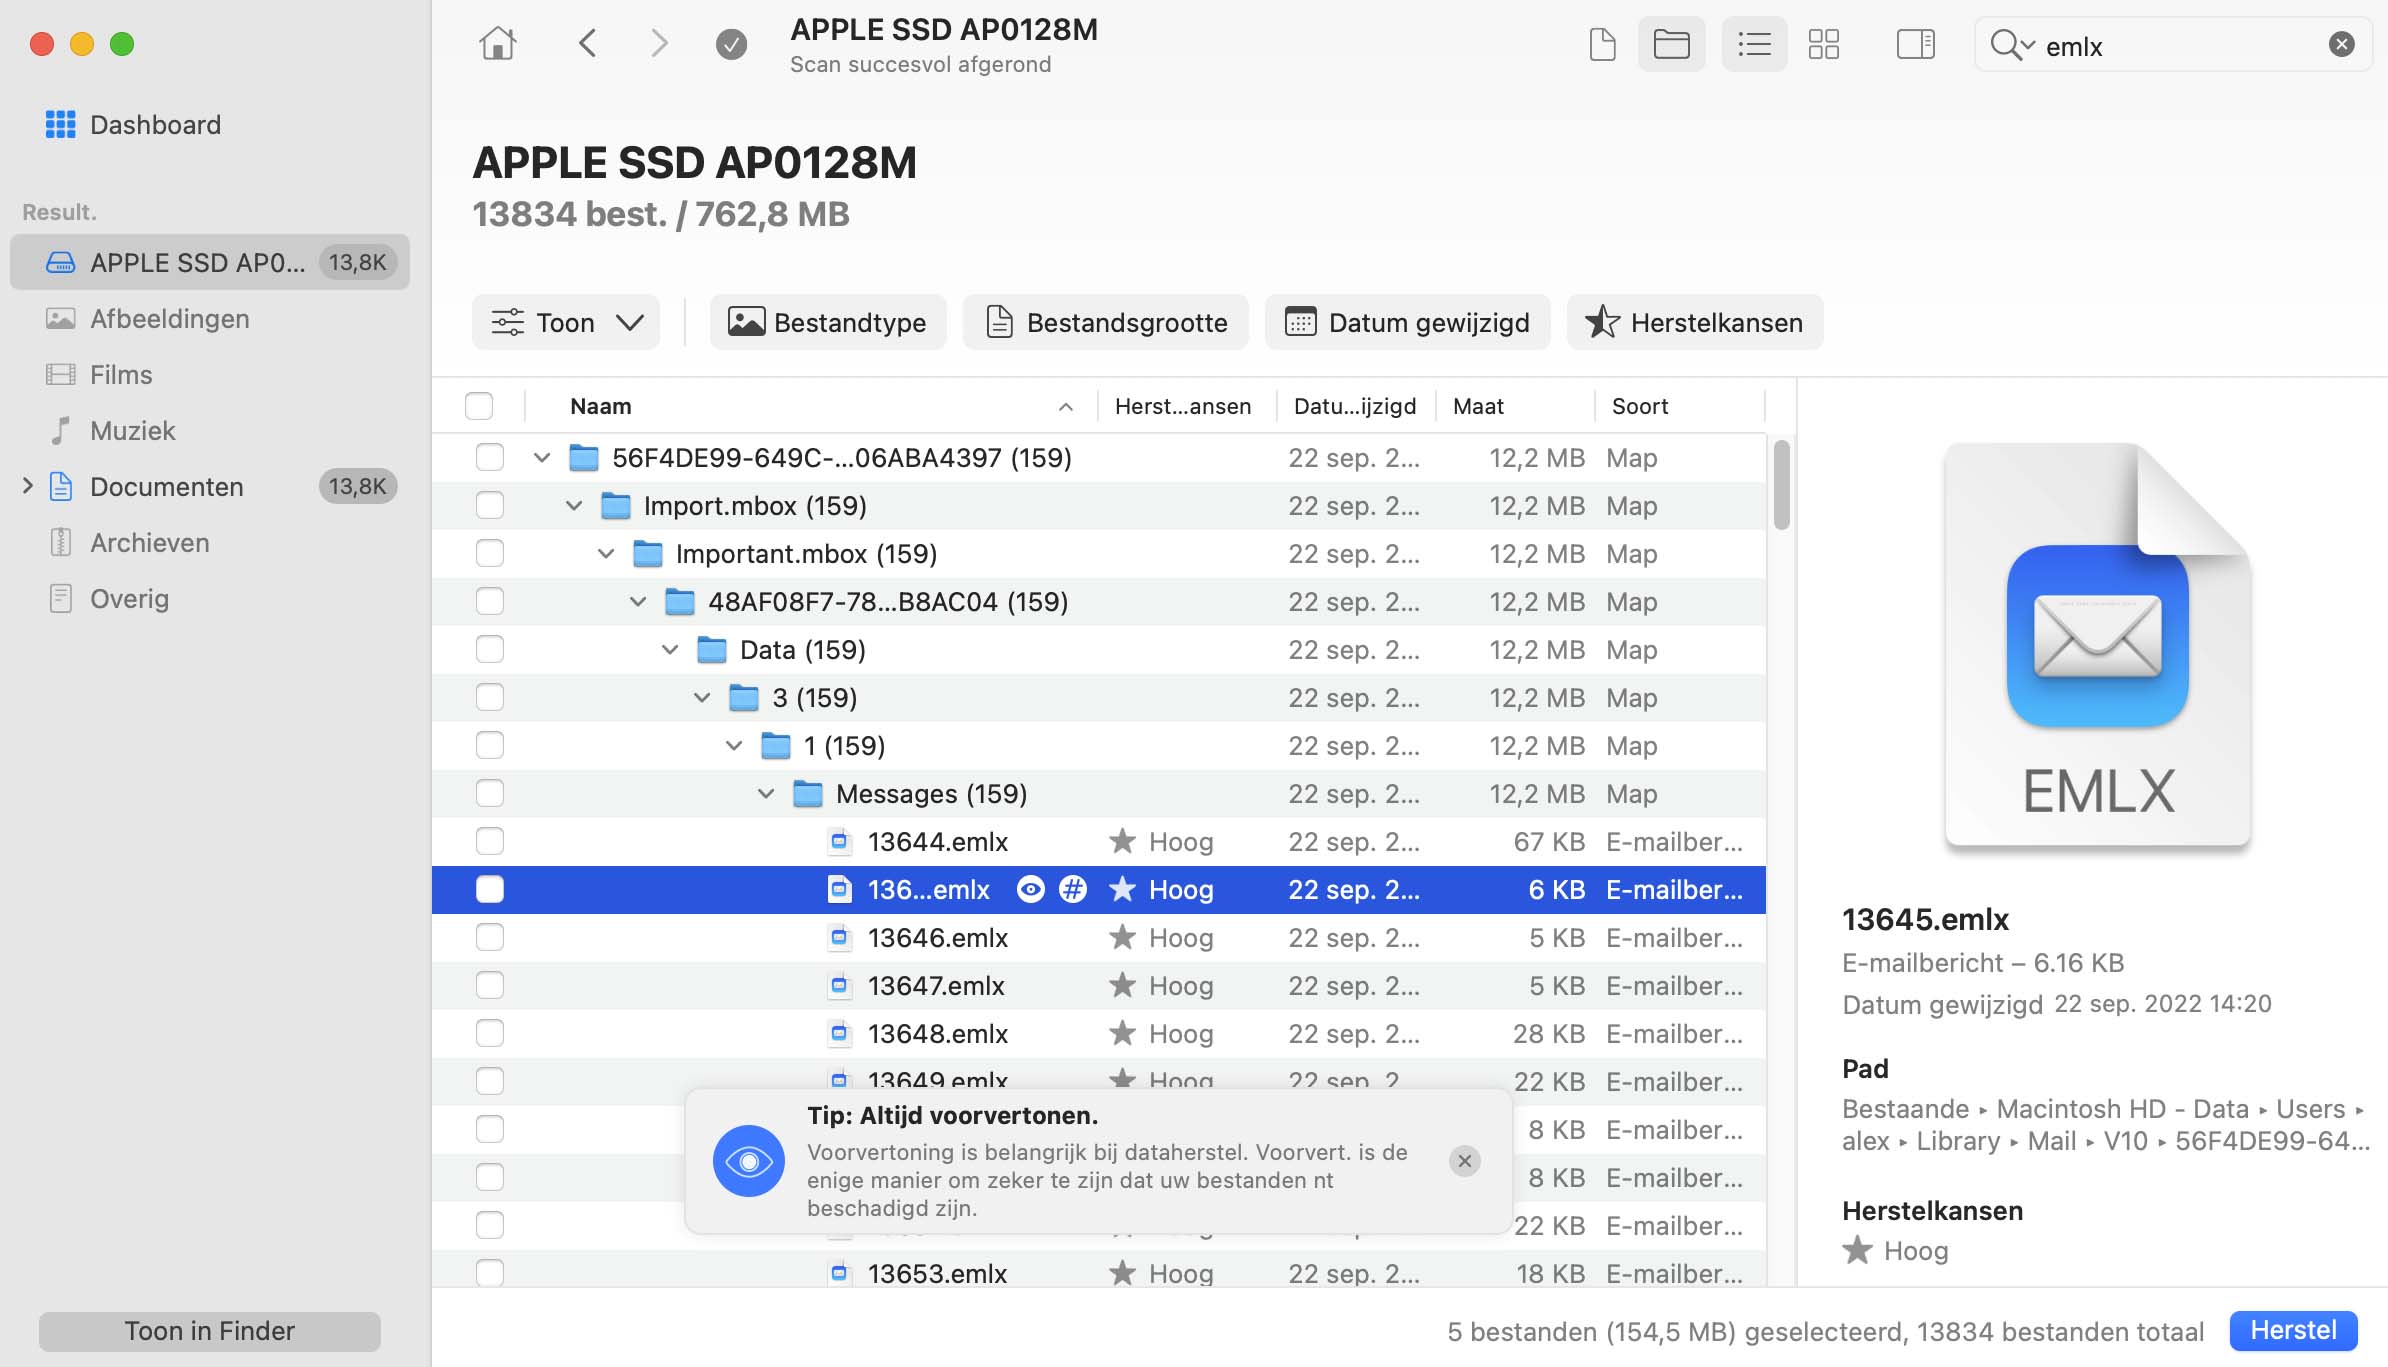Viewport: 2388px width, 1367px height.
Task: Select Archieven in the sidebar
Action: coord(150,543)
